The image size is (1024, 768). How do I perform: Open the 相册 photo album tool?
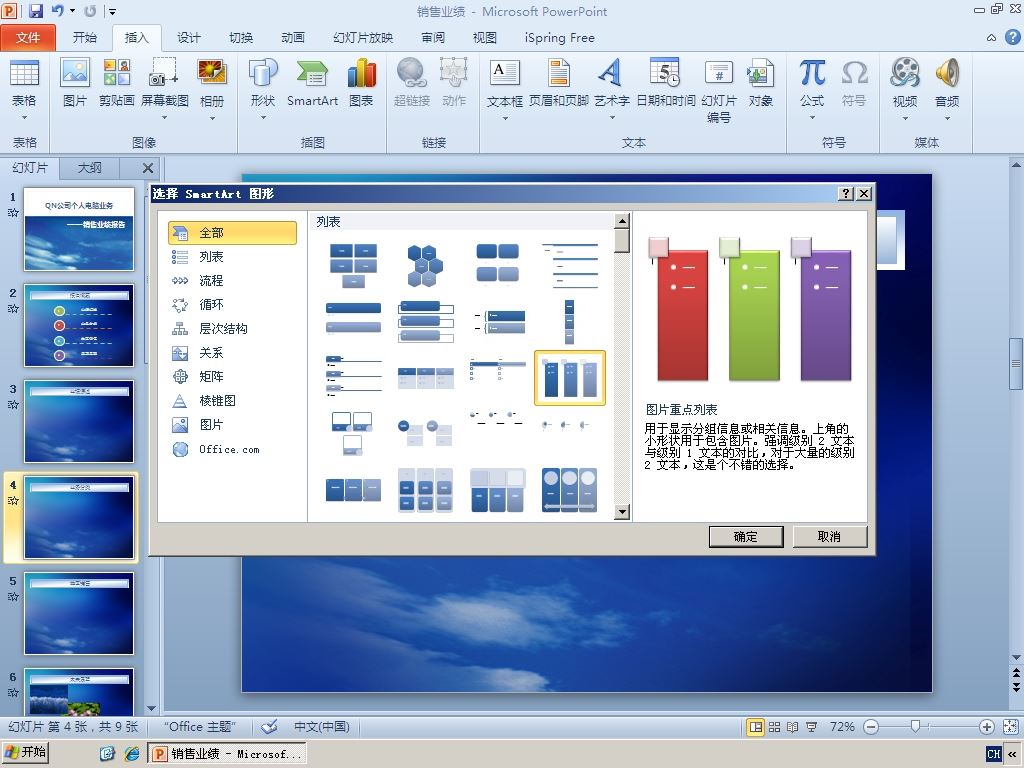click(x=212, y=83)
